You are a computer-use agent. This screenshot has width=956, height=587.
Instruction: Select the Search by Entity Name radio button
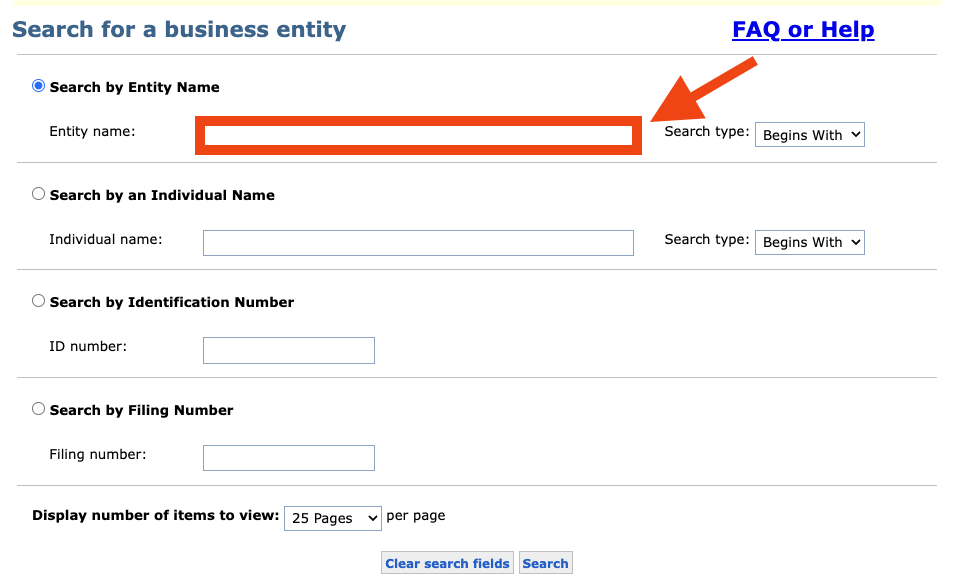[x=38, y=86]
